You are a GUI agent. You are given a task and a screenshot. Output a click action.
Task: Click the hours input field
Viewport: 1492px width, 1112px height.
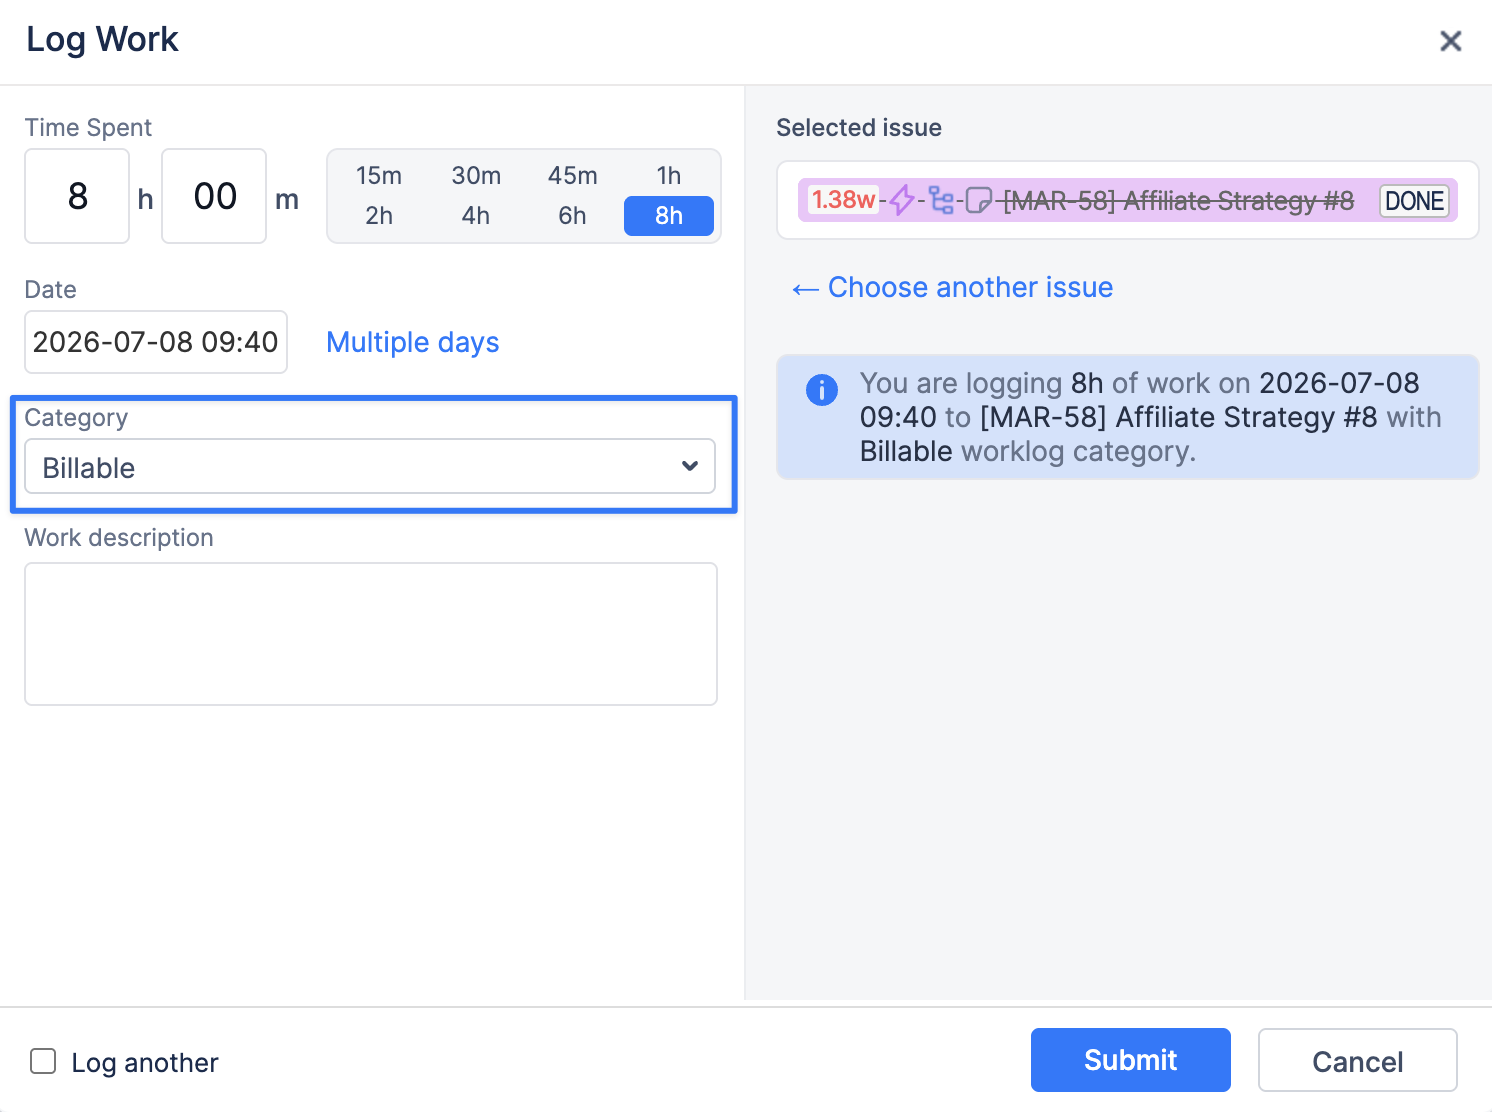pos(77,196)
